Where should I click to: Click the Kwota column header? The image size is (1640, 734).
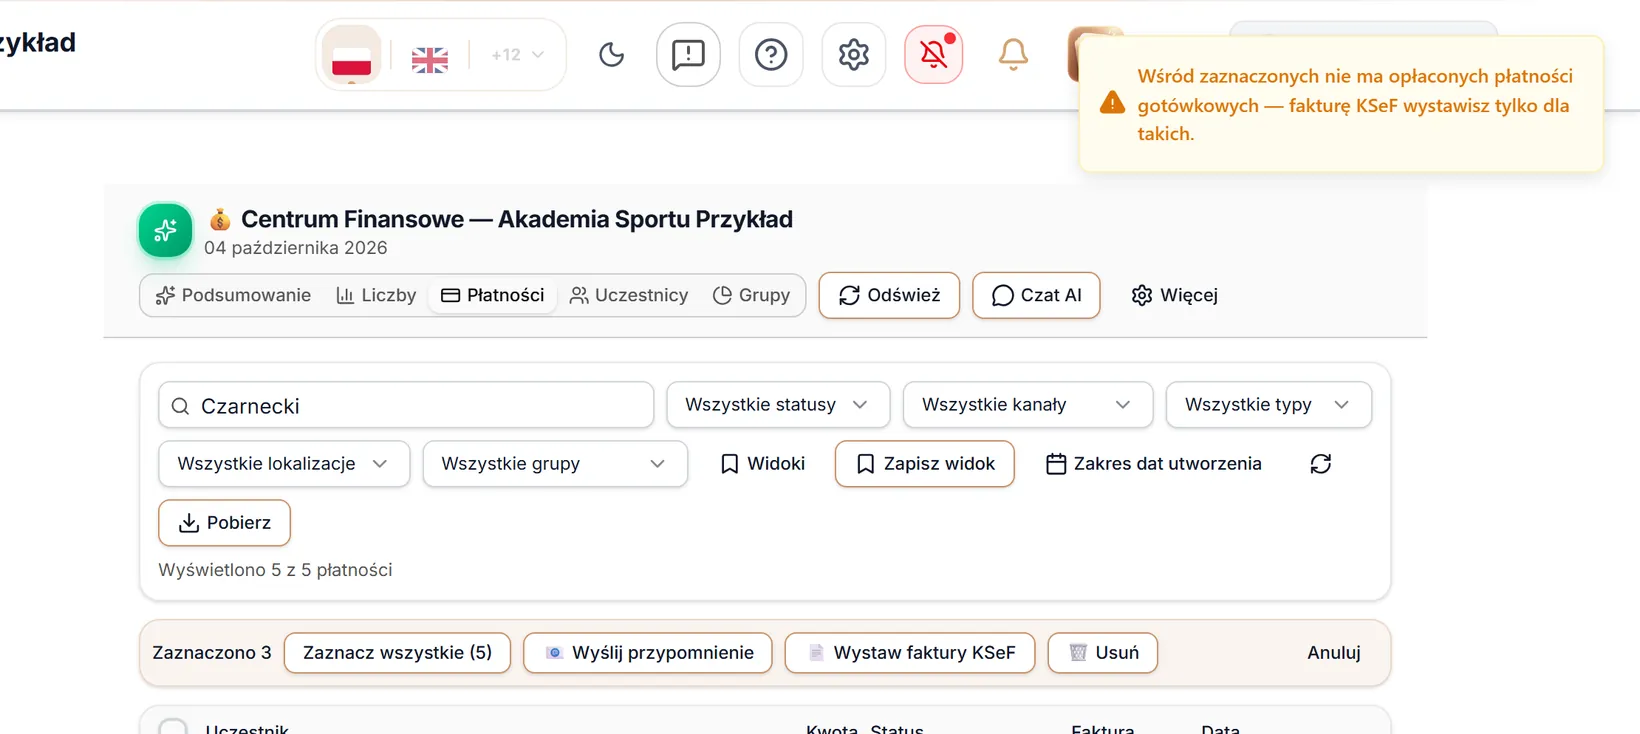[x=832, y=729]
